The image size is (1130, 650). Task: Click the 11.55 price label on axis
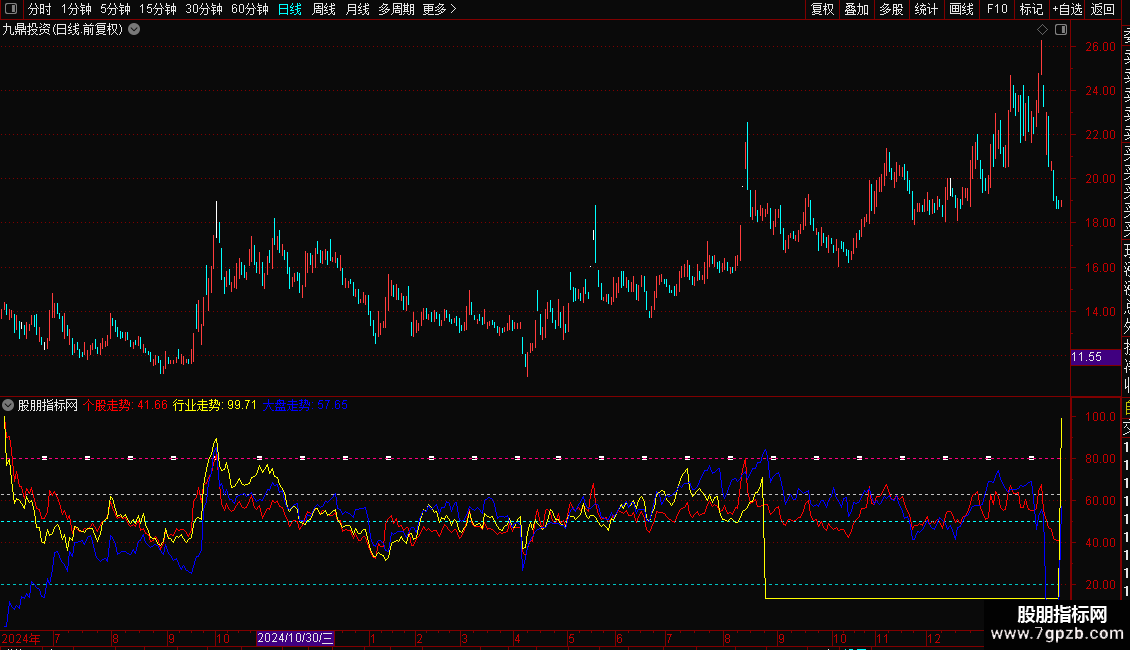(1087, 357)
